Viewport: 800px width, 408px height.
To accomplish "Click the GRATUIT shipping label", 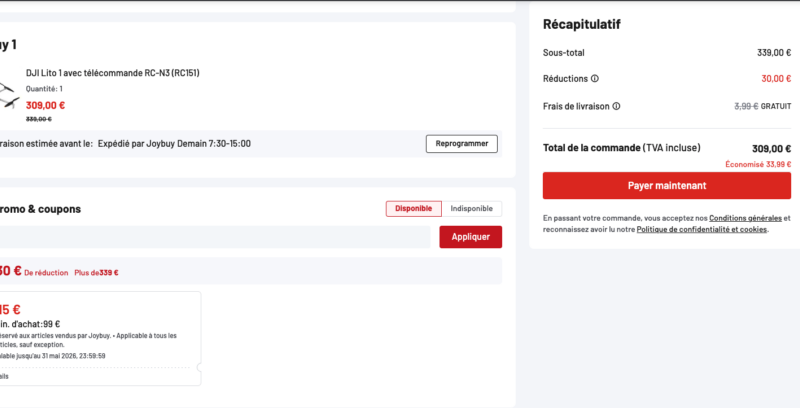I will coord(776,106).
